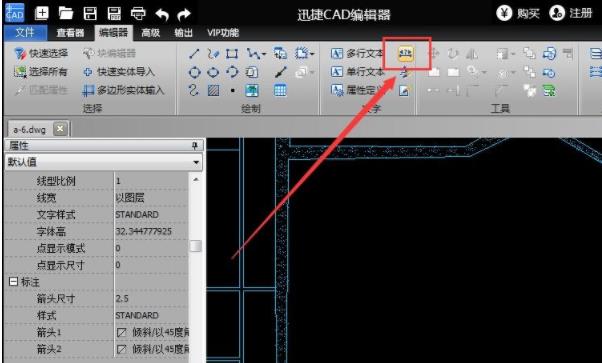Click the highlighted dimension tool icon
The height and width of the screenshot is (363, 602).
406,53
